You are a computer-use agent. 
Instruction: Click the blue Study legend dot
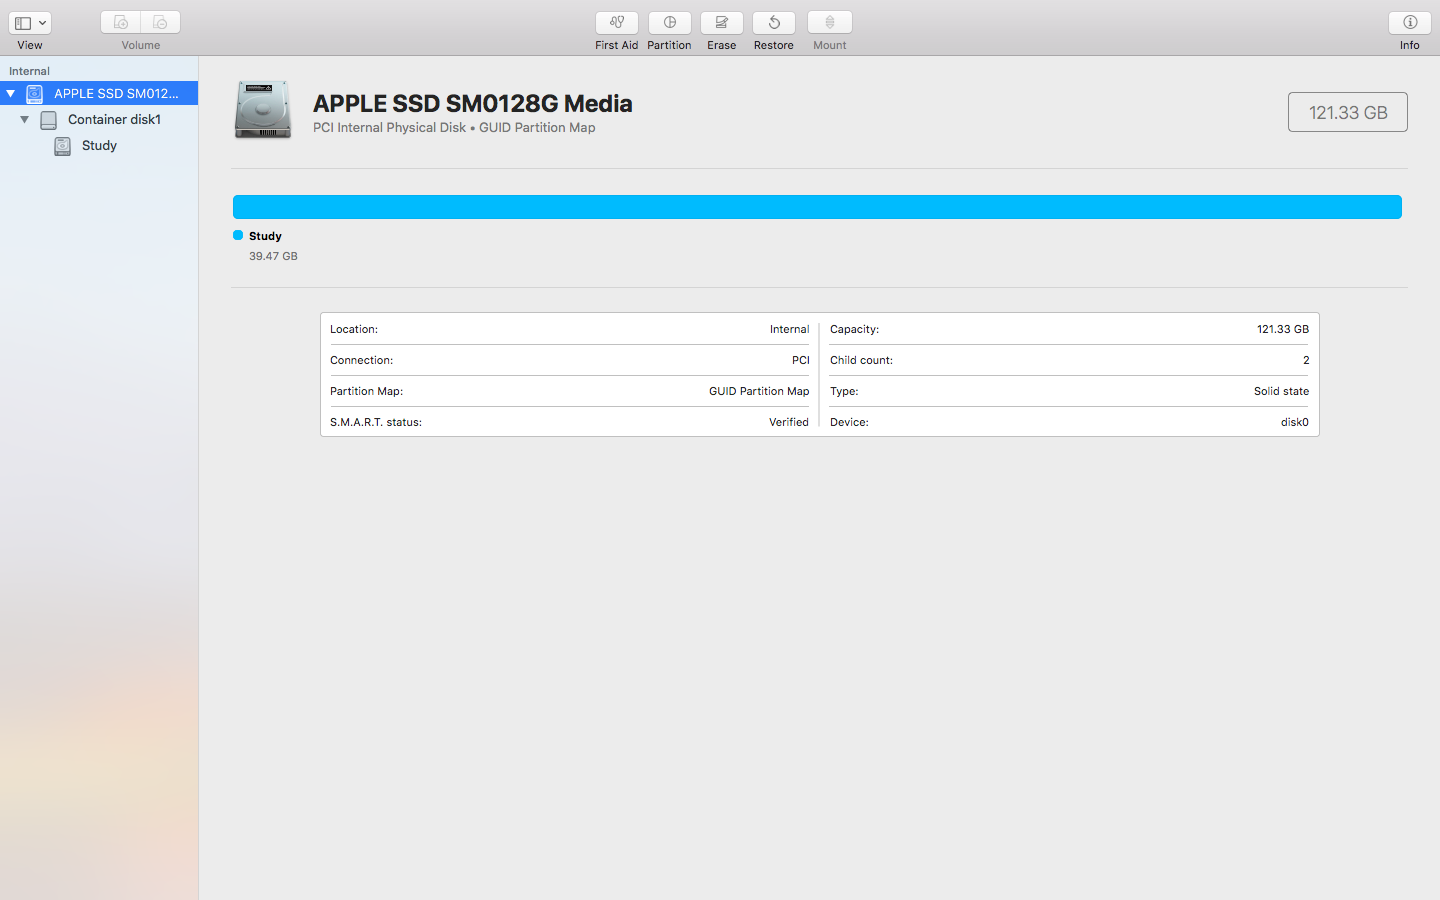coord(238,235)
